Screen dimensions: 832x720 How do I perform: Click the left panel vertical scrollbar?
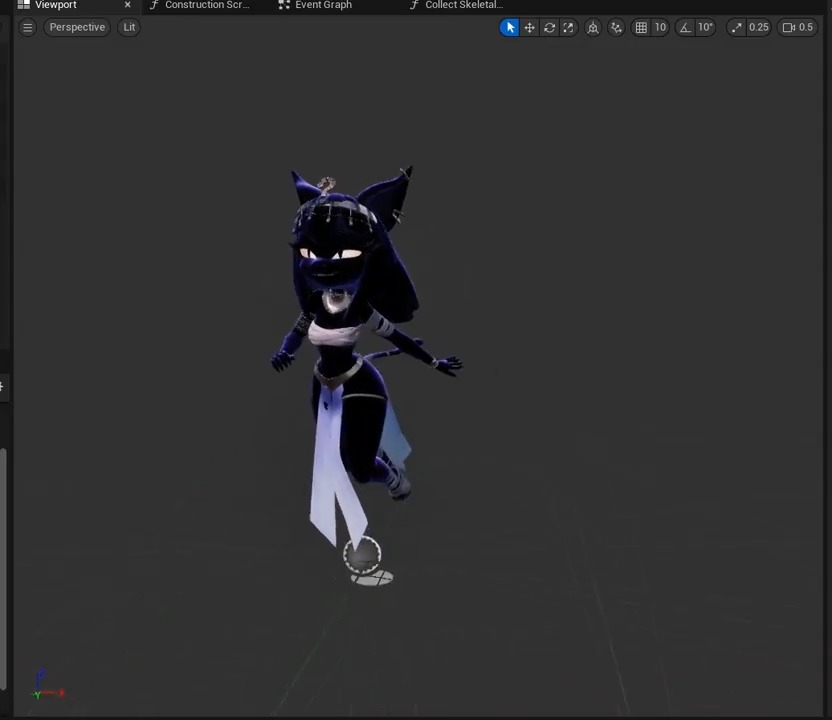click(3, 568)
